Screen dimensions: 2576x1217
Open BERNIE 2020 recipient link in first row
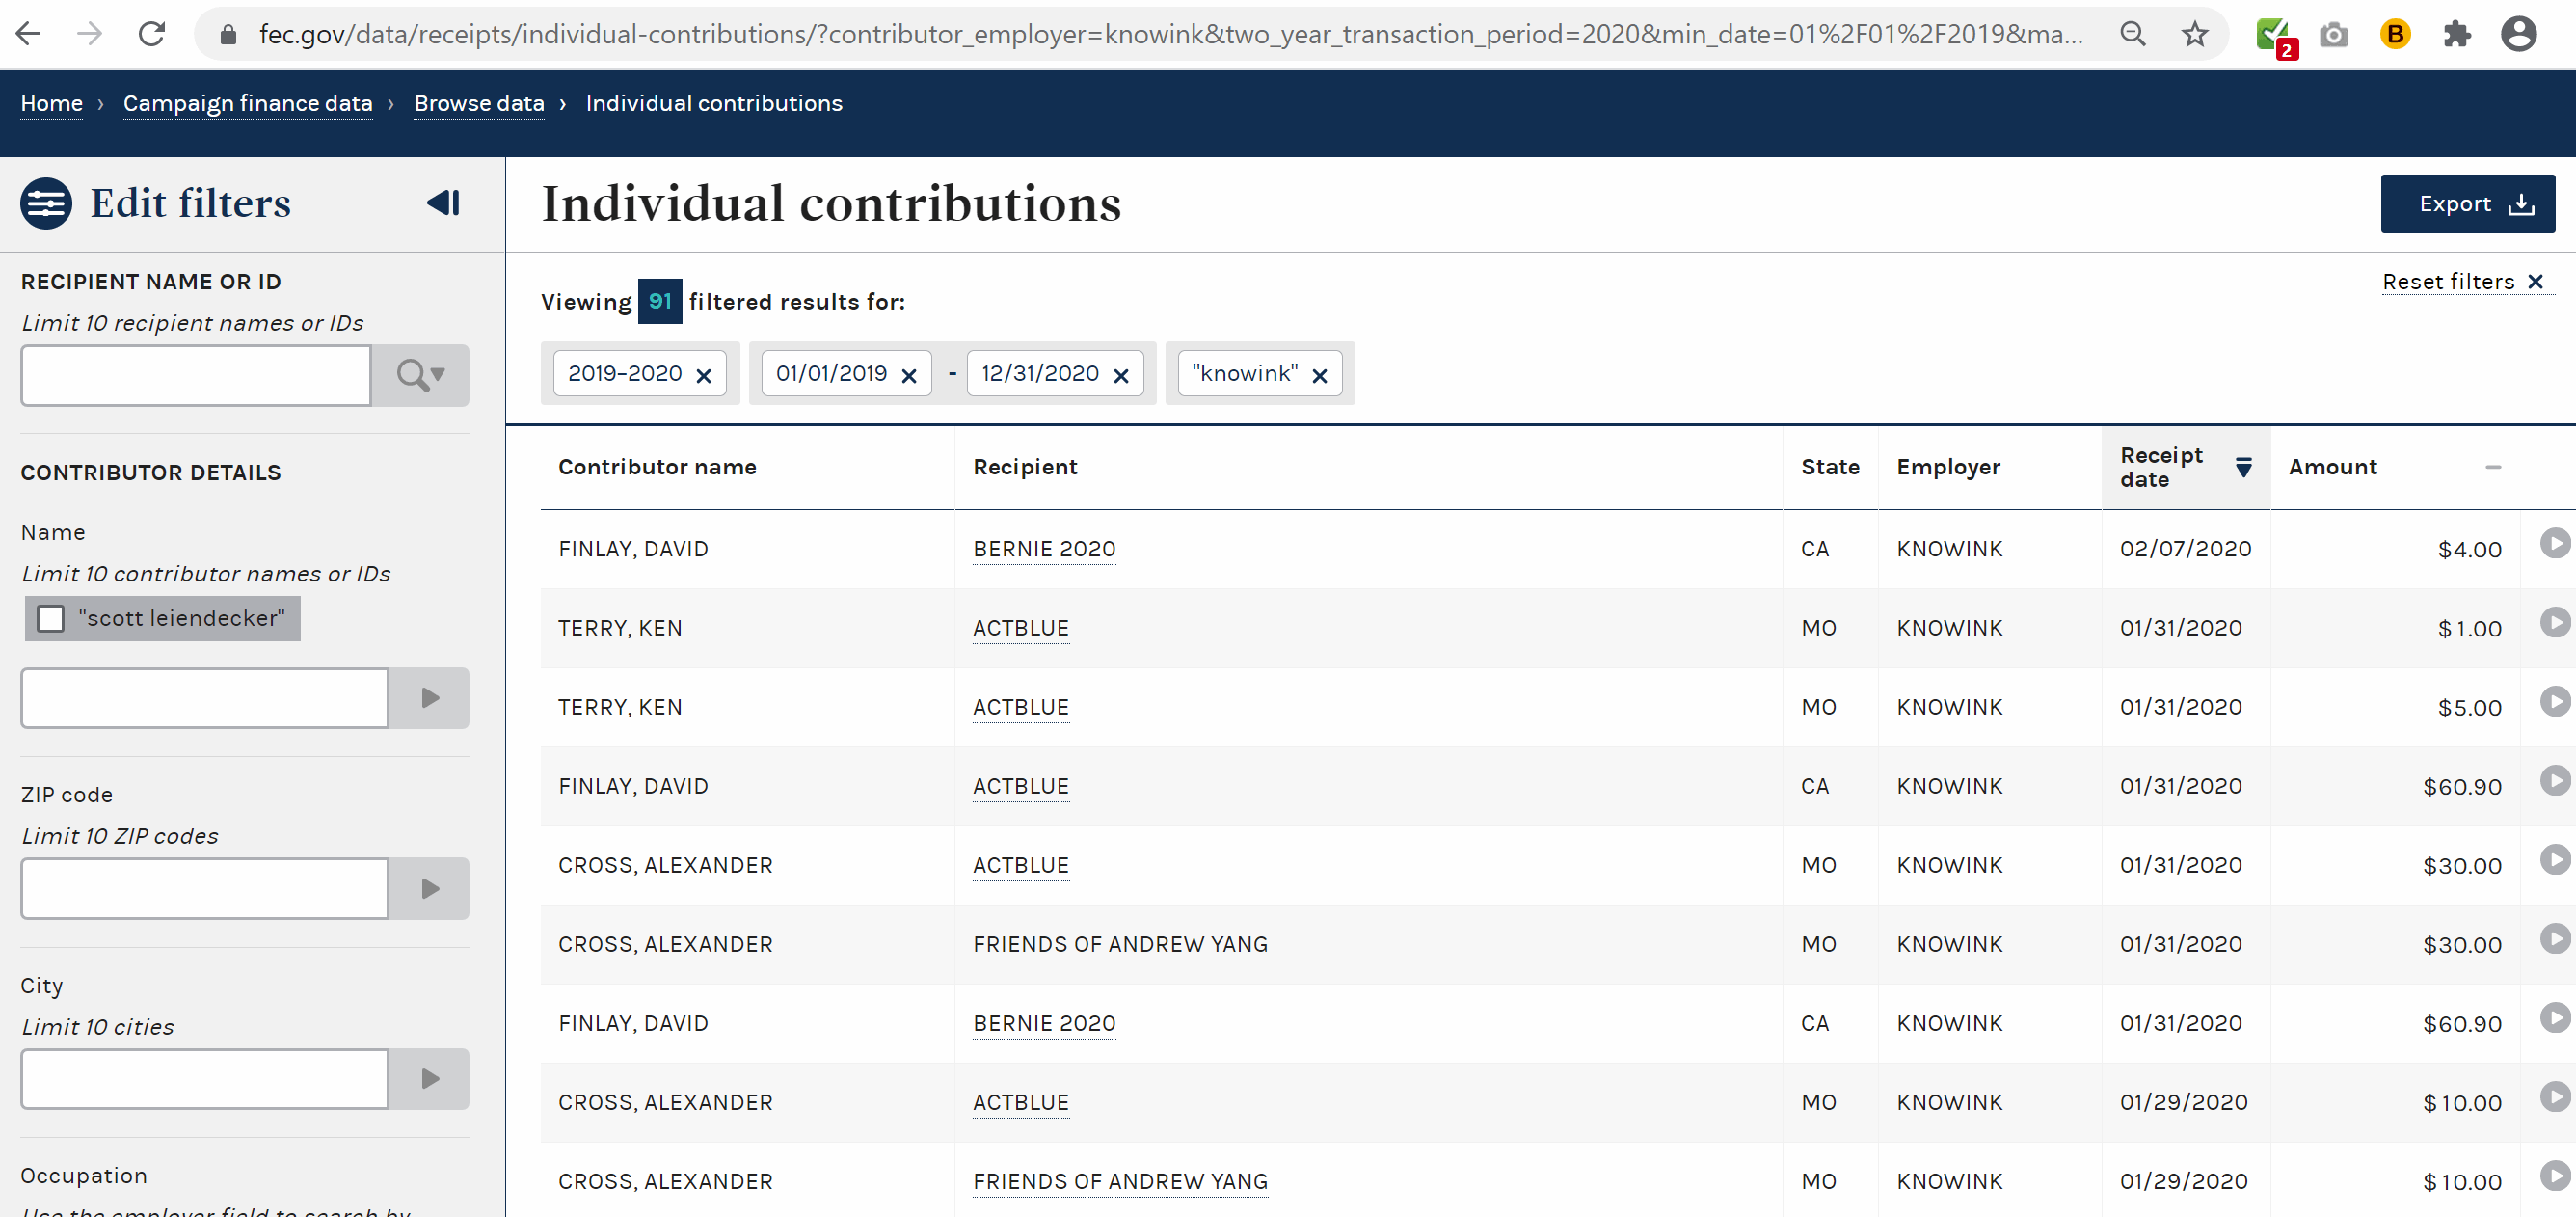pyautogui.click(x=1044, y=549)
